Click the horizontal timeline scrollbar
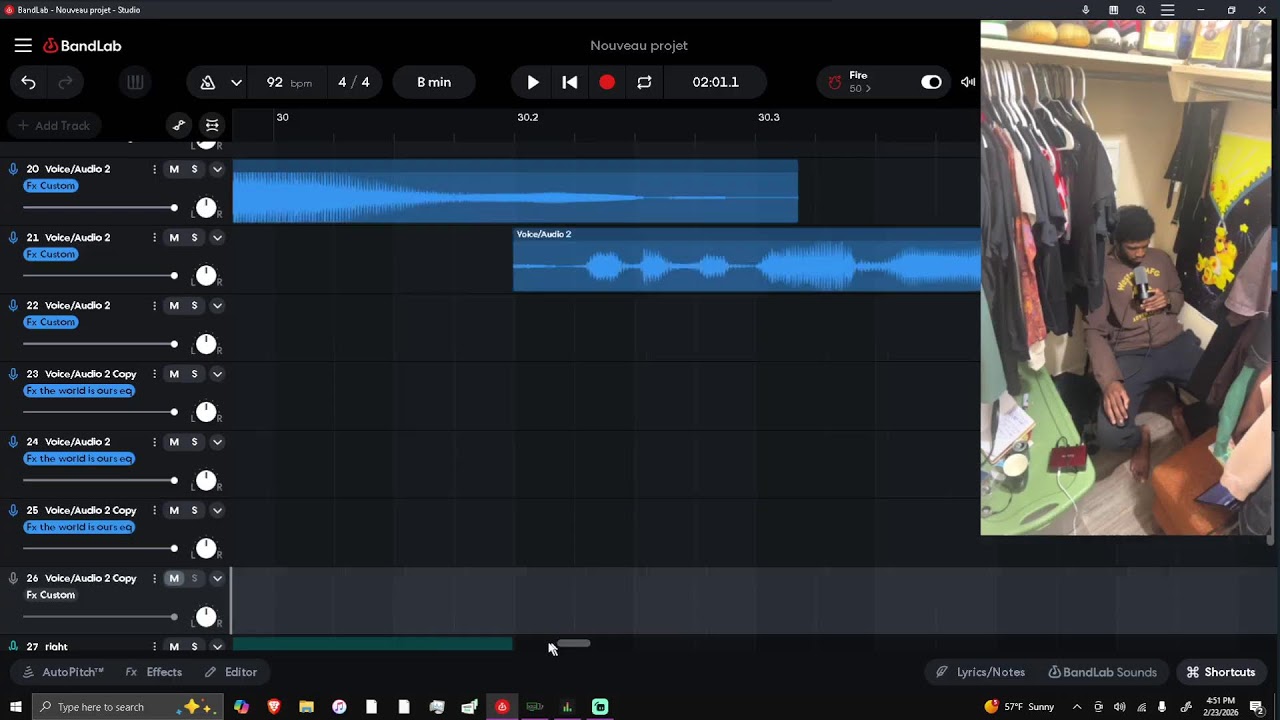The height and width of the screenshot is (720, 1280). click(574, 644)
